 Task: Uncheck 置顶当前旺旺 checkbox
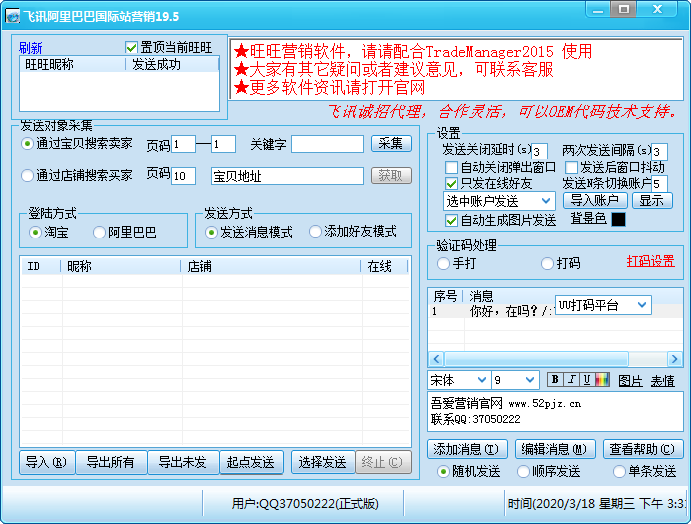[131, 48]
